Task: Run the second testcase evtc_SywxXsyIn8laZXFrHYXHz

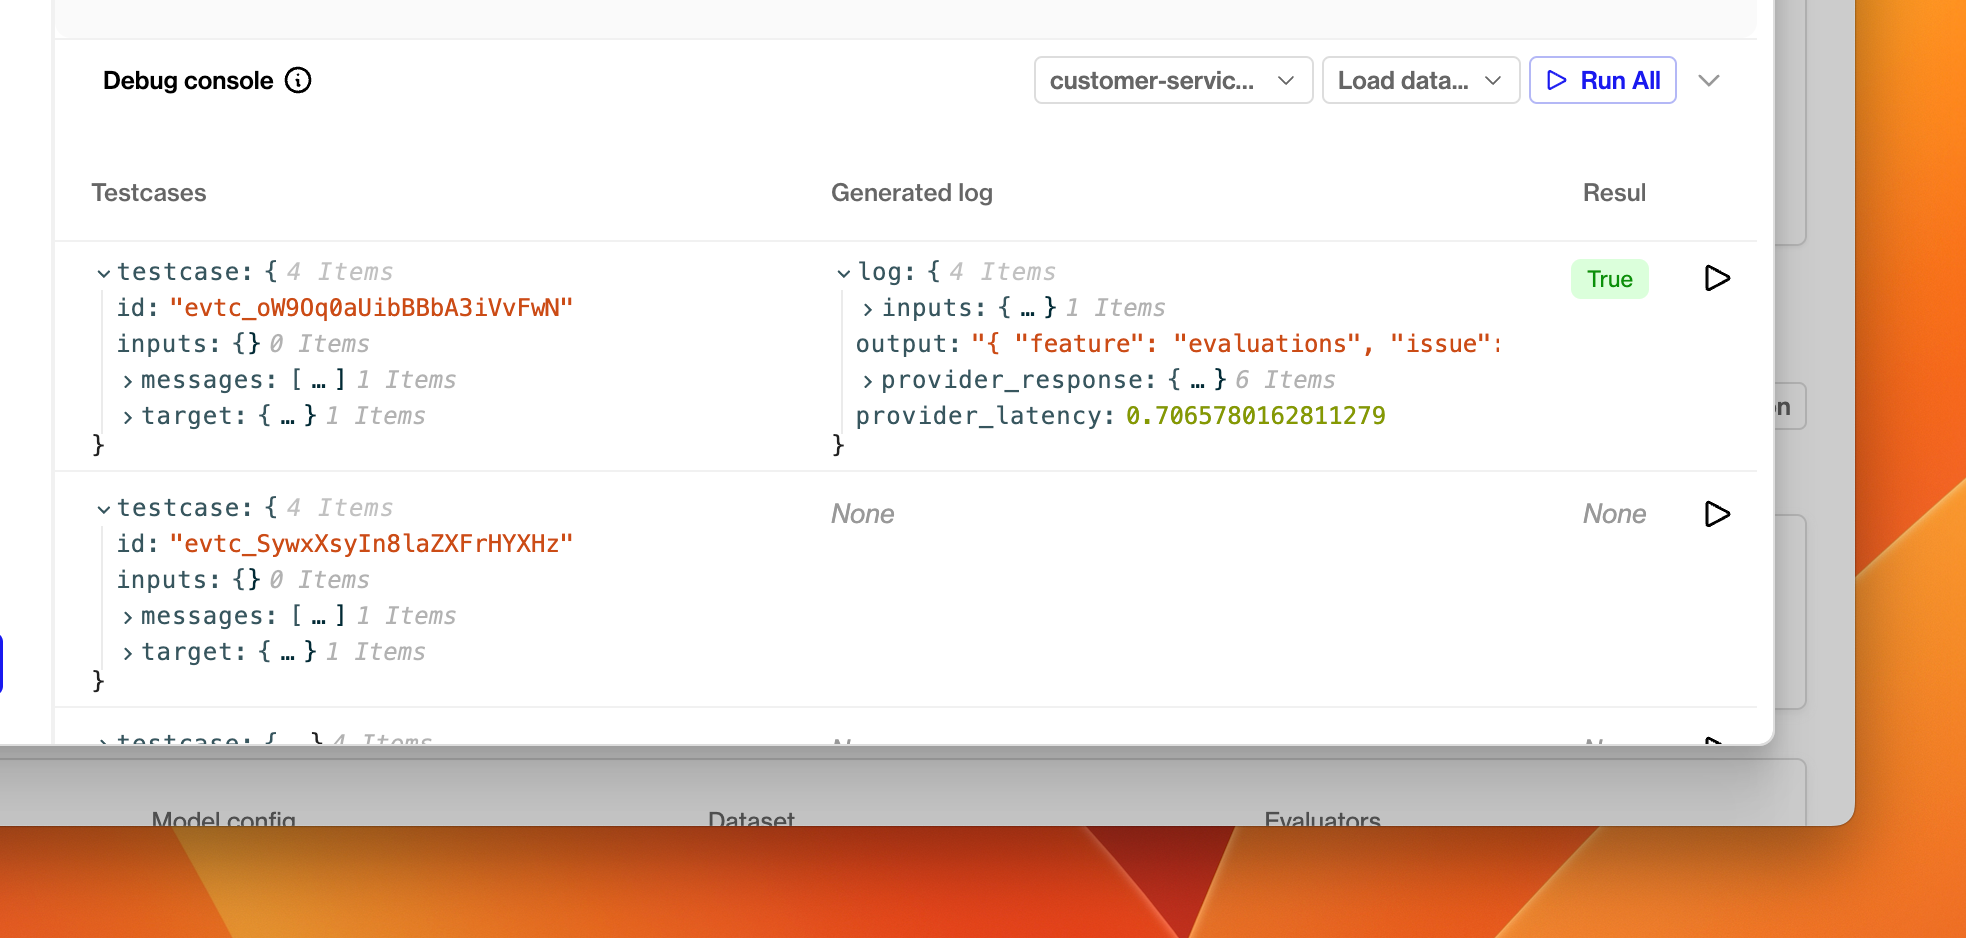Action: point(1717,514)
